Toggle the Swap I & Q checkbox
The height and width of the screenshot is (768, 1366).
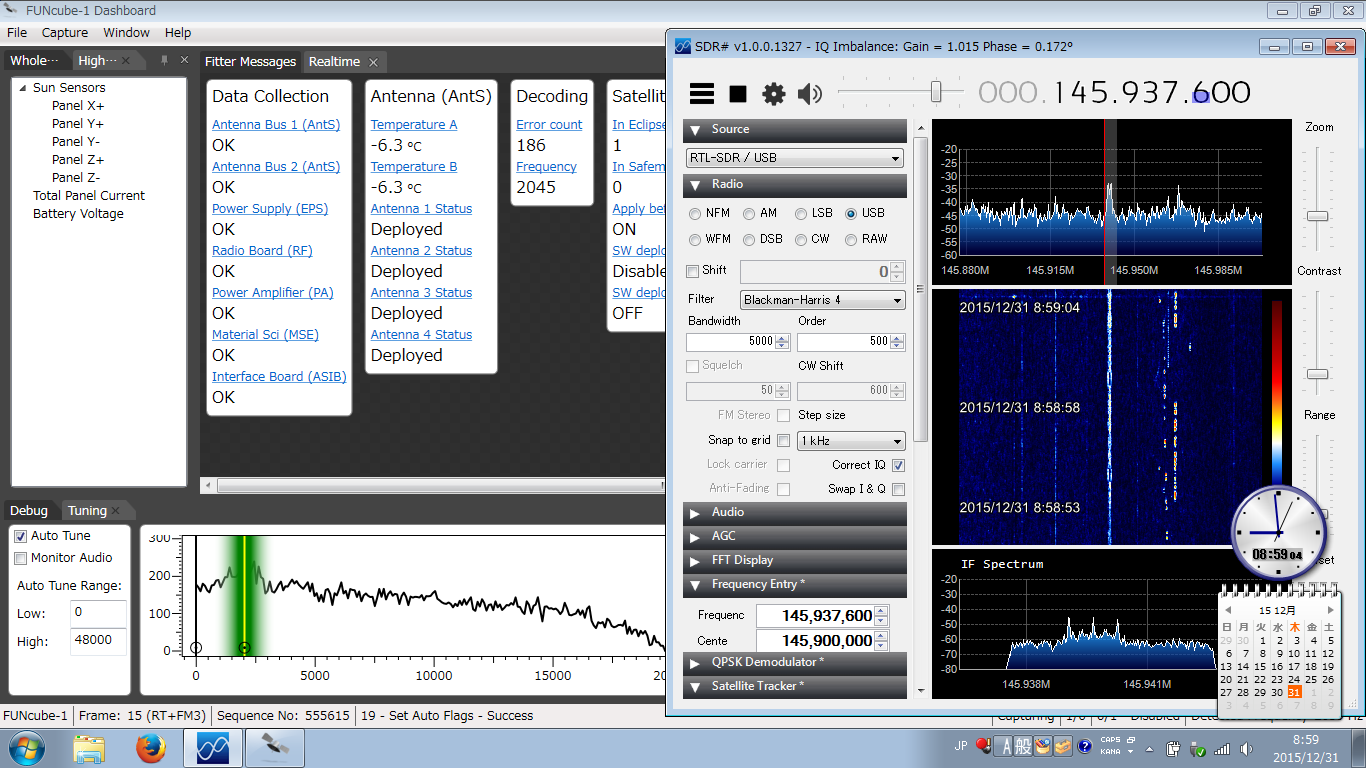coord(898,489)
